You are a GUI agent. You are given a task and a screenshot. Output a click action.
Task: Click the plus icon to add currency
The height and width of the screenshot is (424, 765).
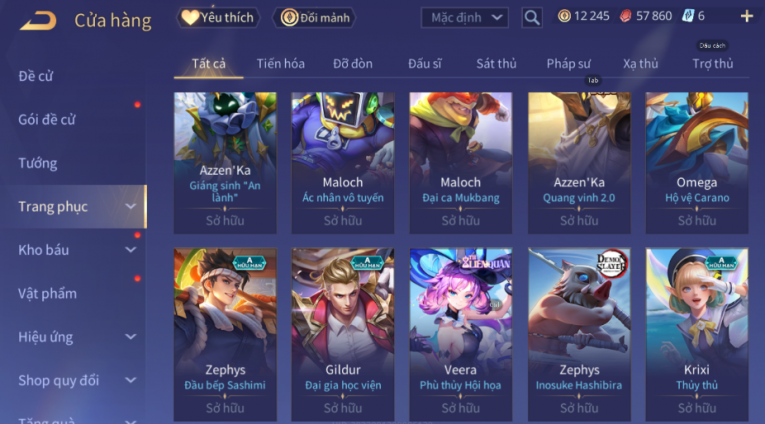(746, 17)
